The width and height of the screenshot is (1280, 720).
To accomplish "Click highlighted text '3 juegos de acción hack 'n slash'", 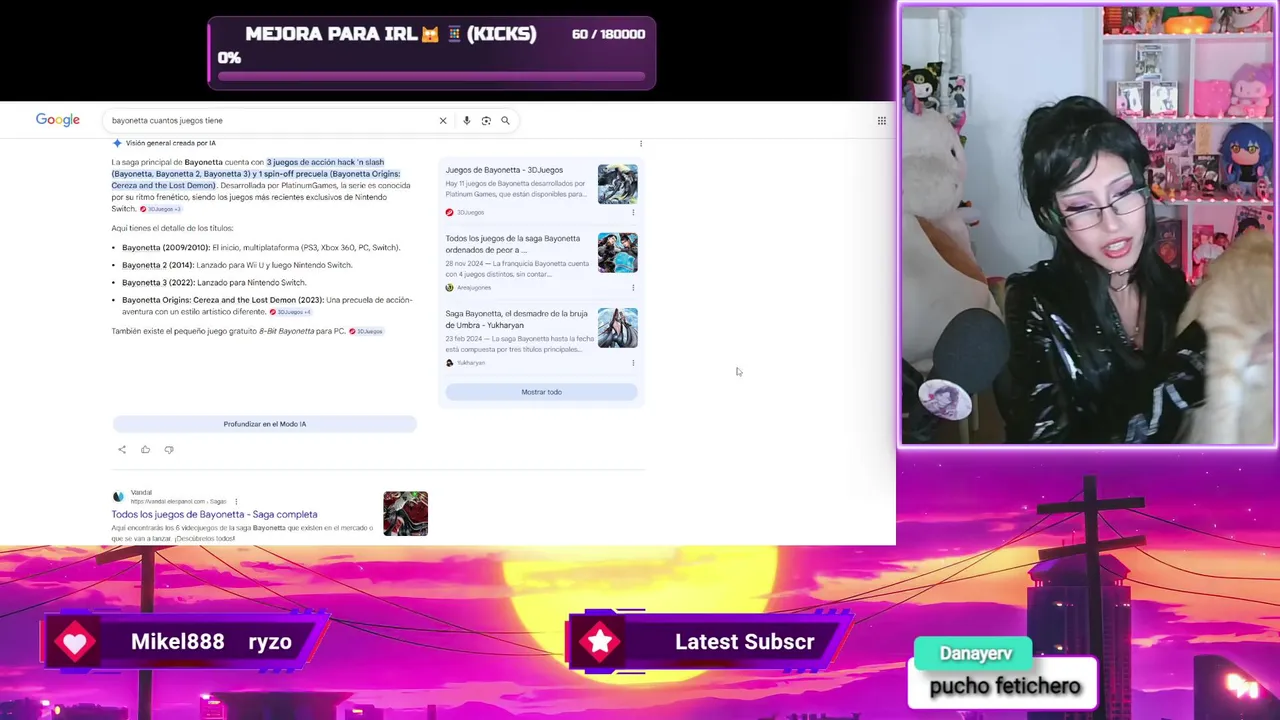I will coord(325,162).
